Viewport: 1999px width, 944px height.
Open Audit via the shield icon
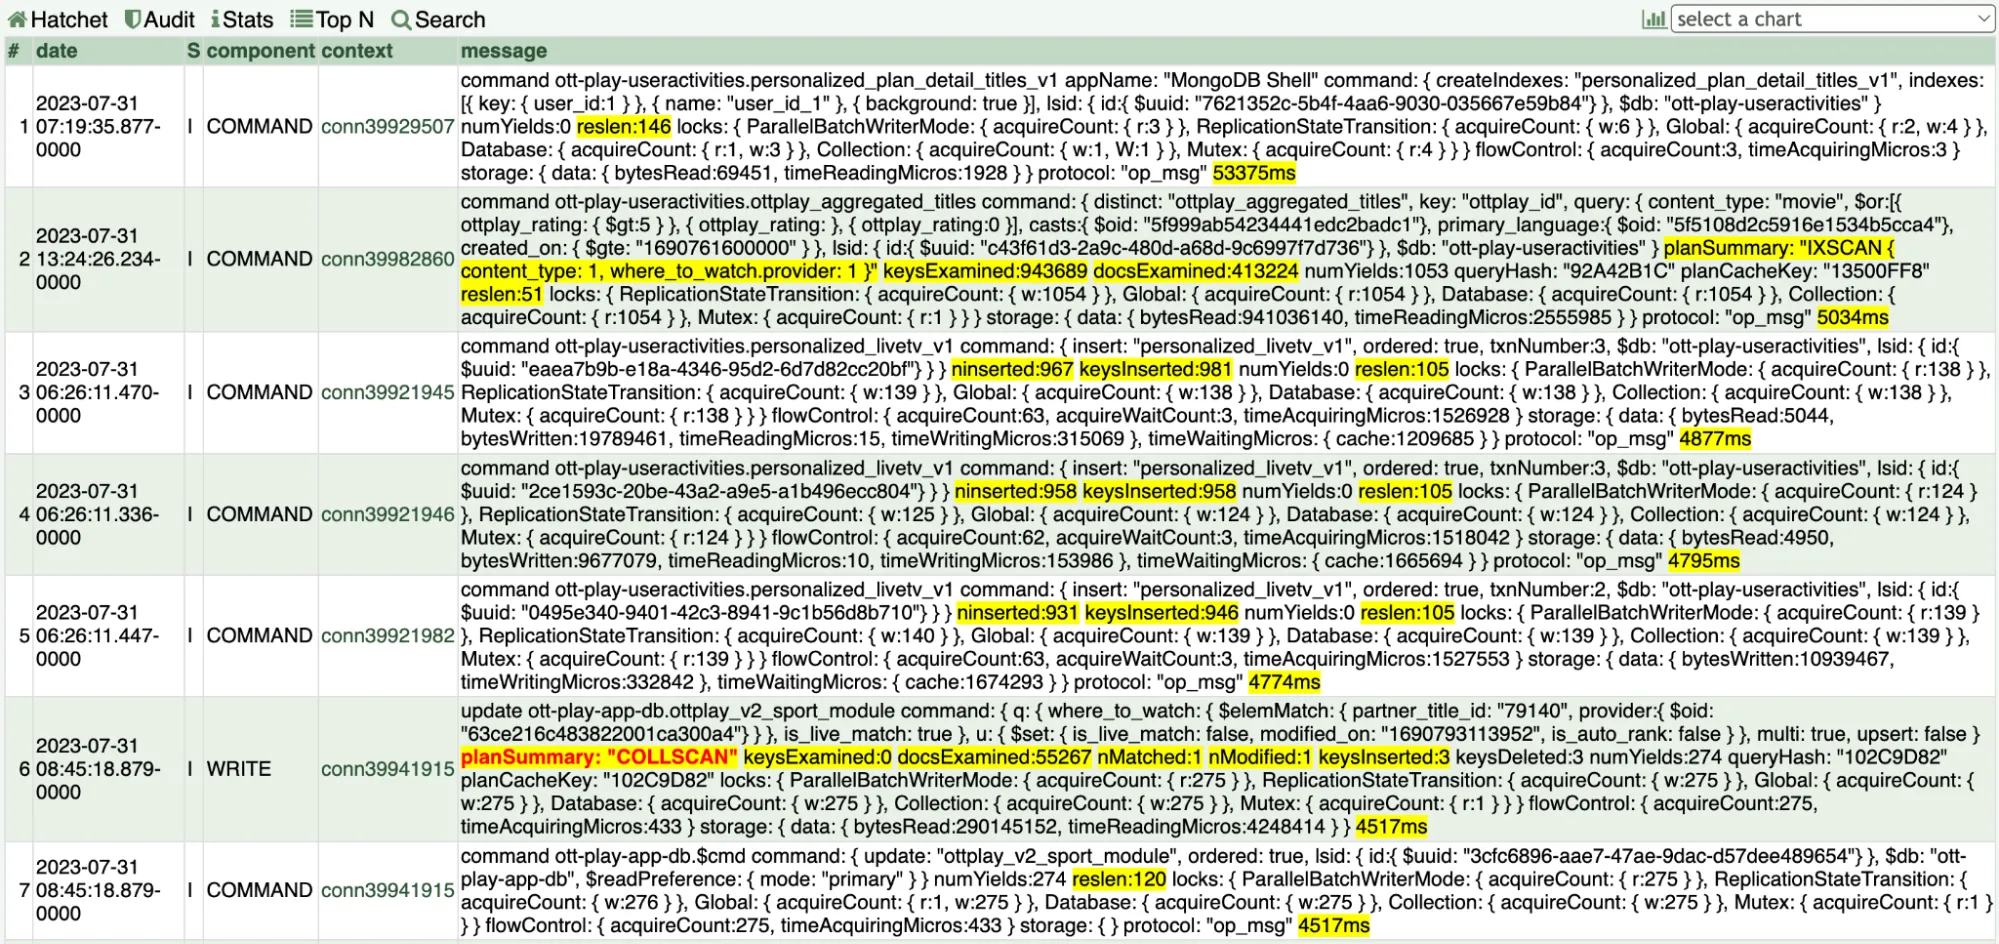pos(131,19)
